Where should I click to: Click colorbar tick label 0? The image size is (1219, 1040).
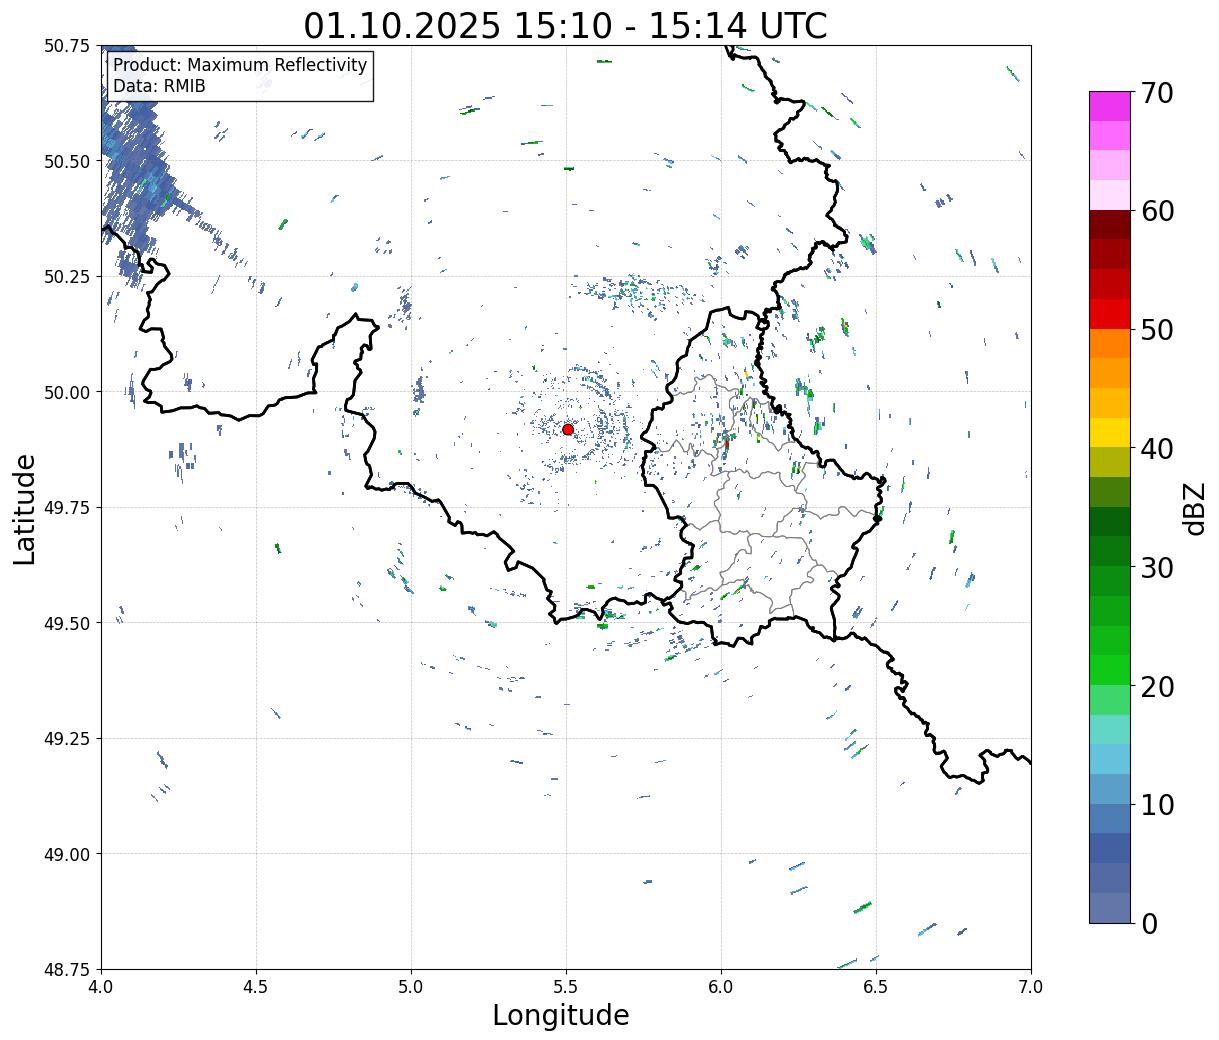pyautogui.click(x=1149, y=923)
